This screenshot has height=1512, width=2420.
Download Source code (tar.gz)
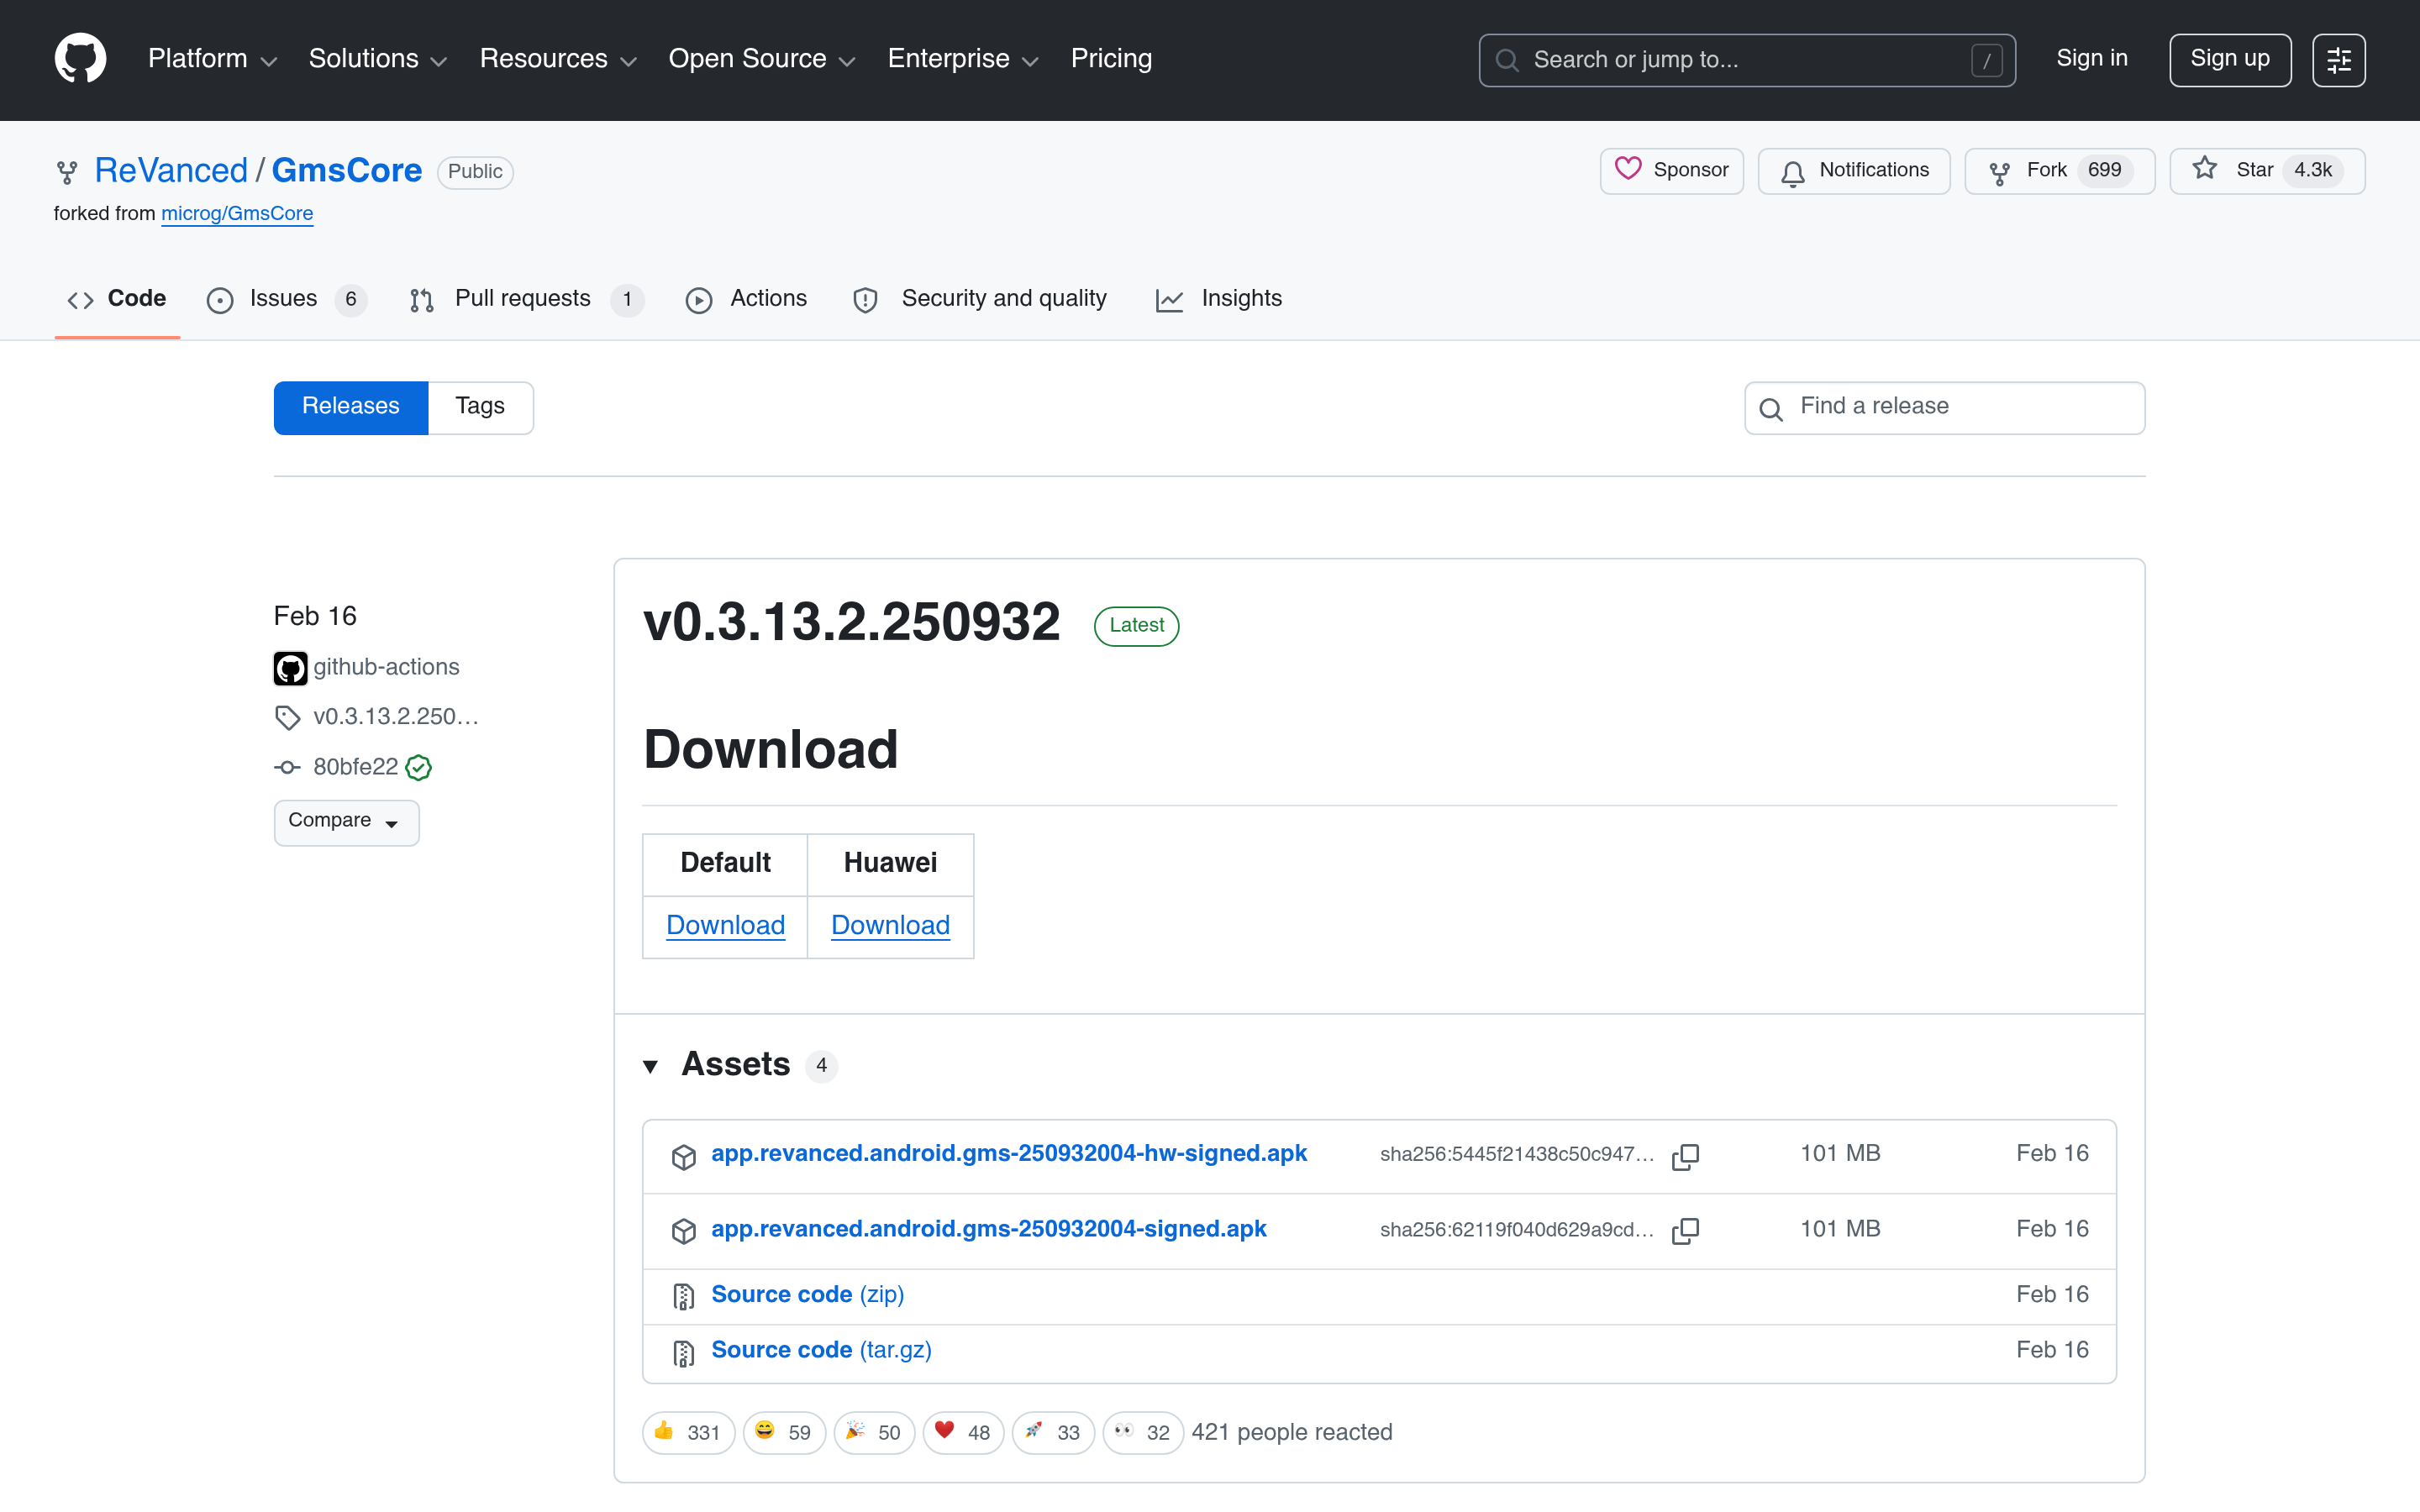[x=821, y=1351]
